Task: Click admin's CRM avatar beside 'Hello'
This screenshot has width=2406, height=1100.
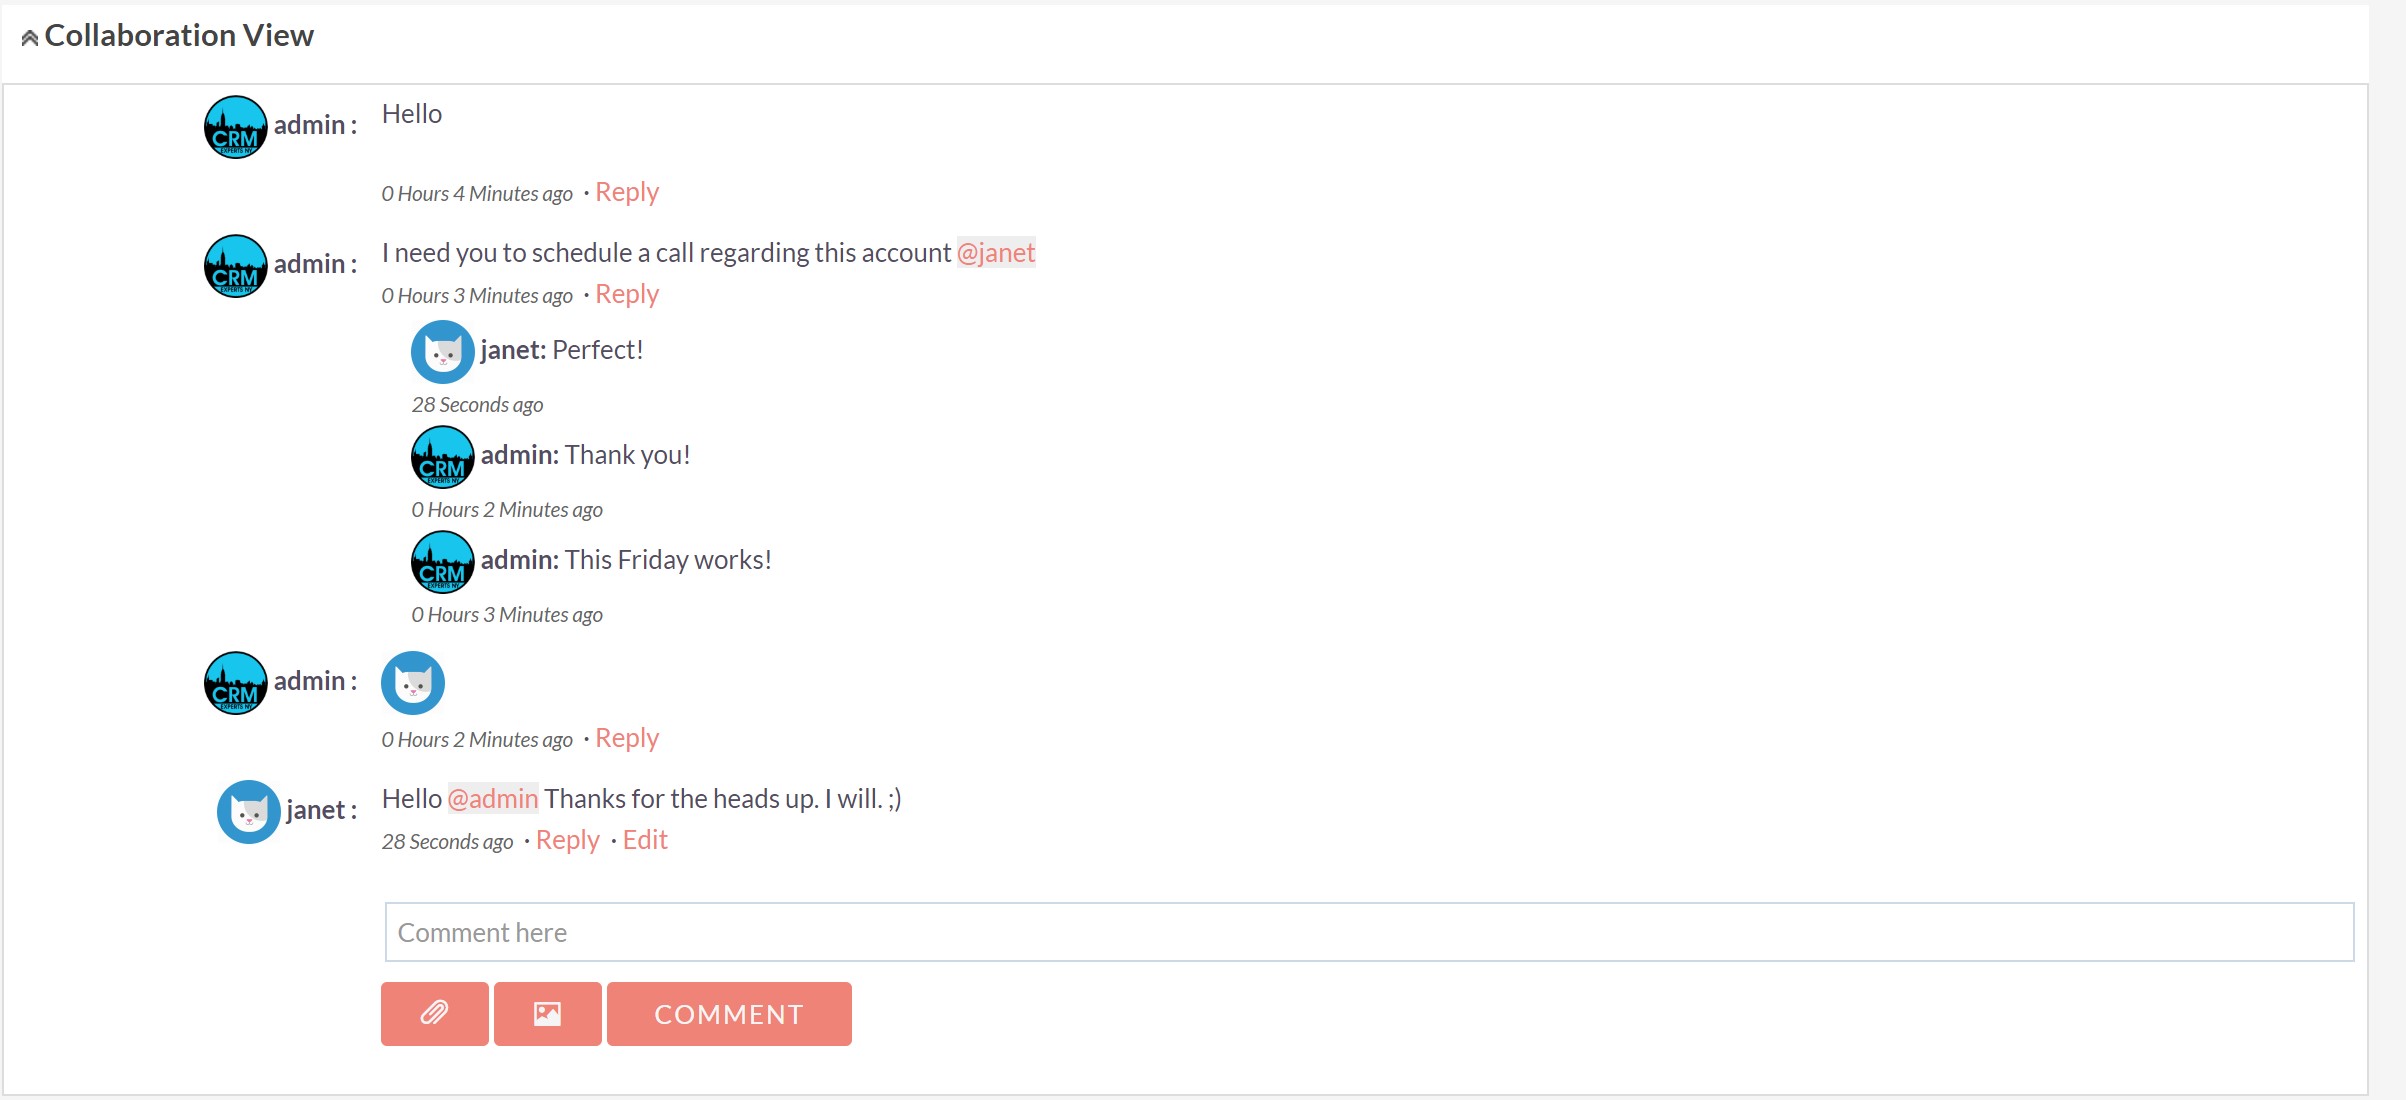Action: pyautogui.click(x=236, y=127)
